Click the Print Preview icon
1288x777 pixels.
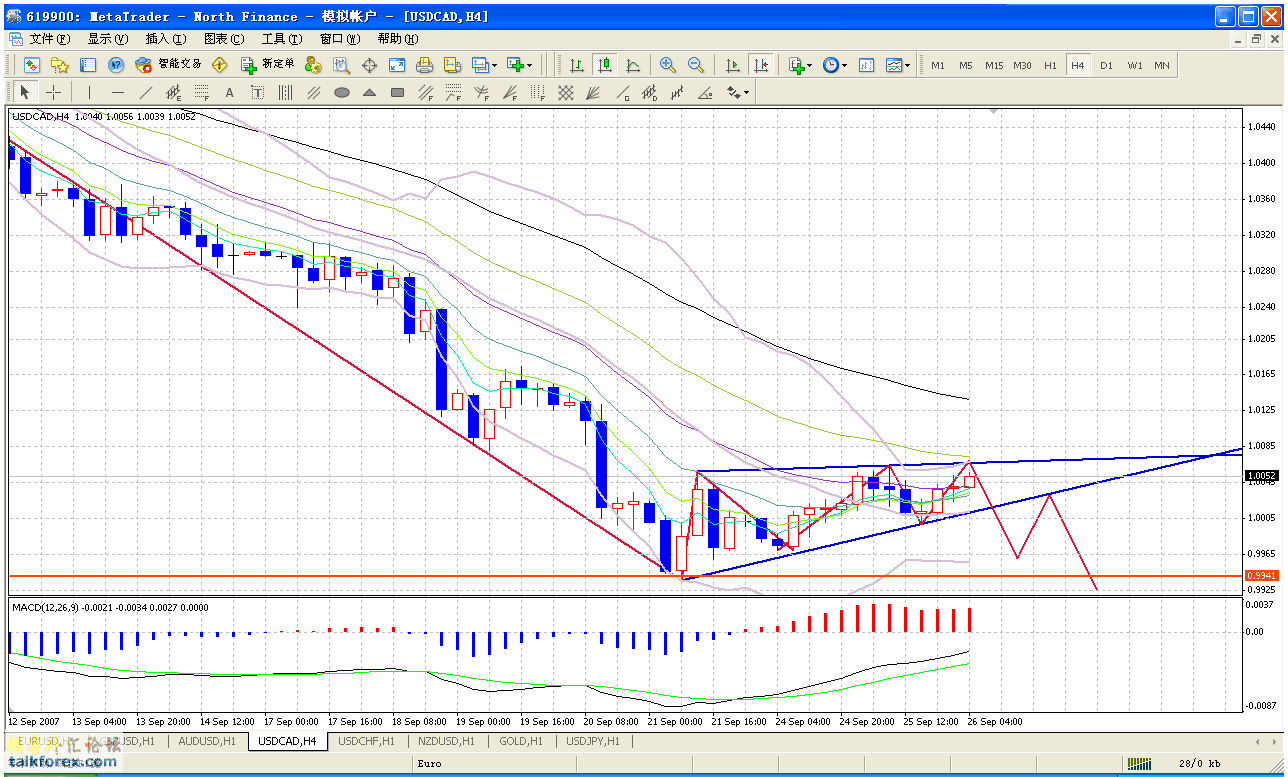pos(452,65)
